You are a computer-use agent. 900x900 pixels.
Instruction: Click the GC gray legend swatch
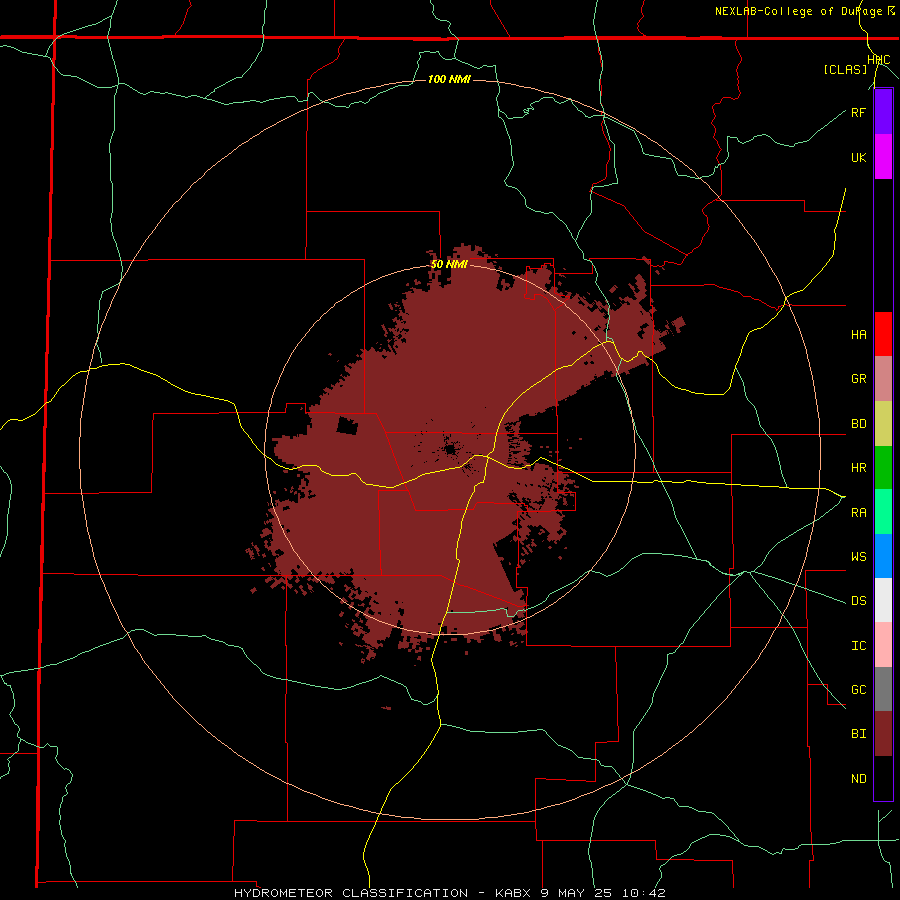pos(883,689)
